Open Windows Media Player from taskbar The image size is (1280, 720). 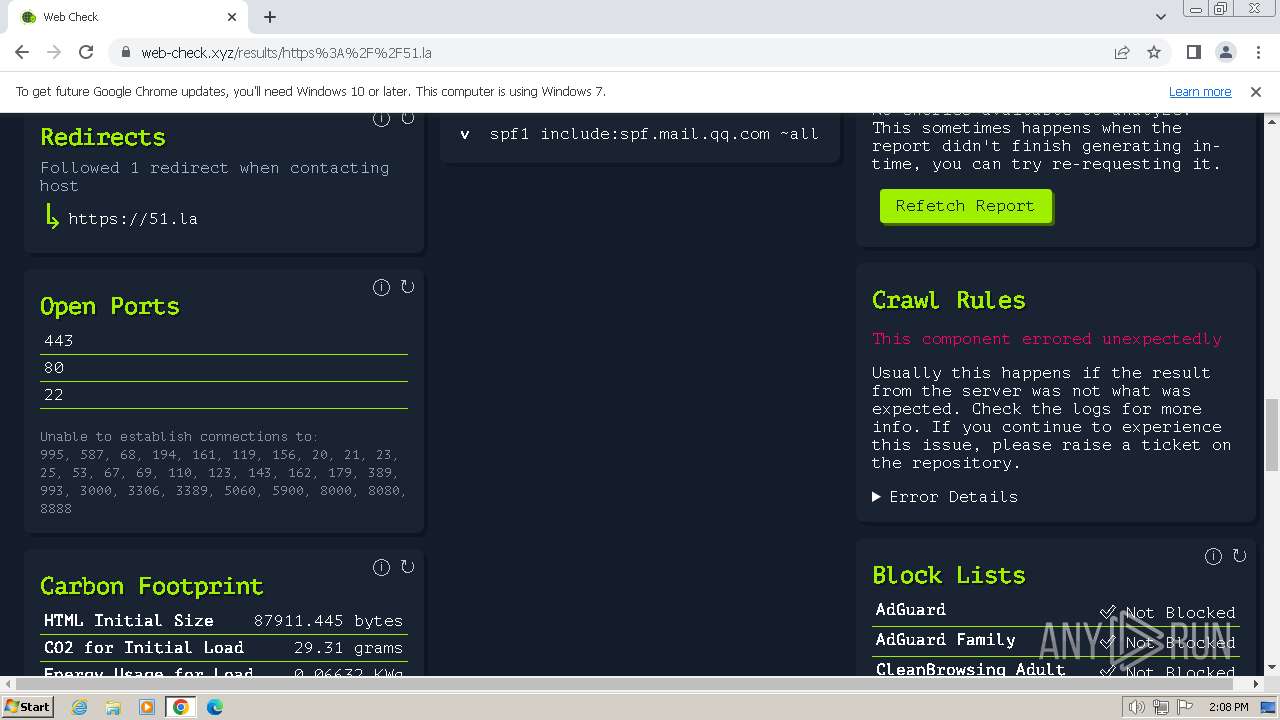[147, 707]
